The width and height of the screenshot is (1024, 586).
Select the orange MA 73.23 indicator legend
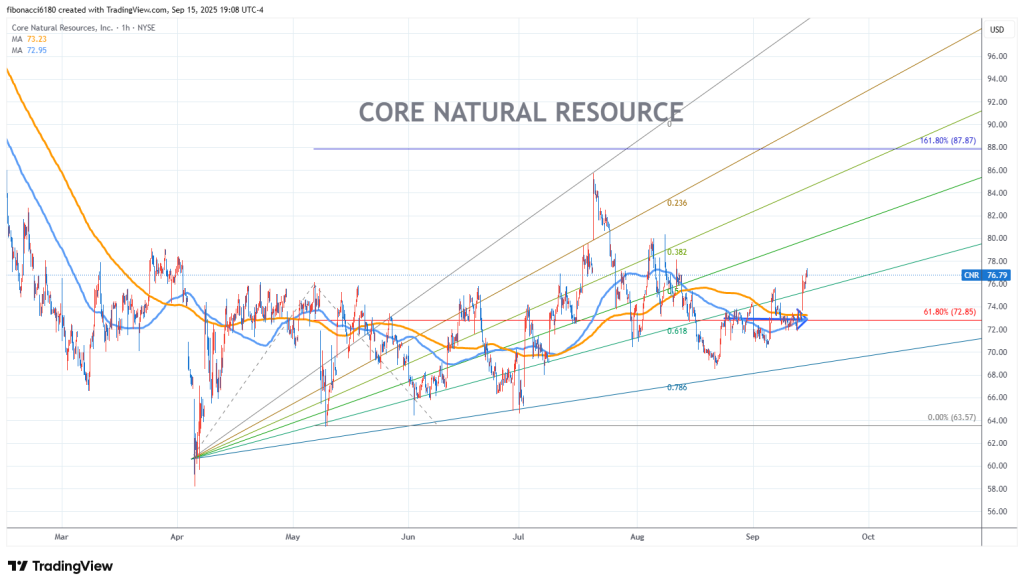point(29,39)
